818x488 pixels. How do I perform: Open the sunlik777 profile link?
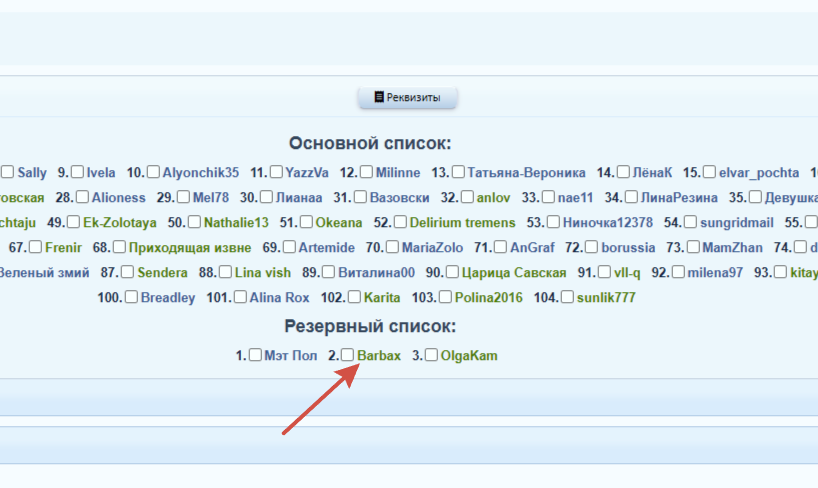pyautogui.click(x=606, y=298)
